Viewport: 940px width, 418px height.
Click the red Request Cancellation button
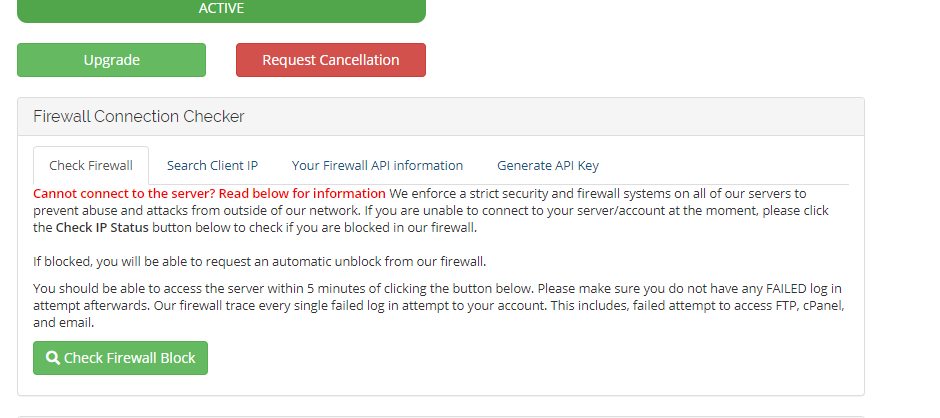[331, 60]
